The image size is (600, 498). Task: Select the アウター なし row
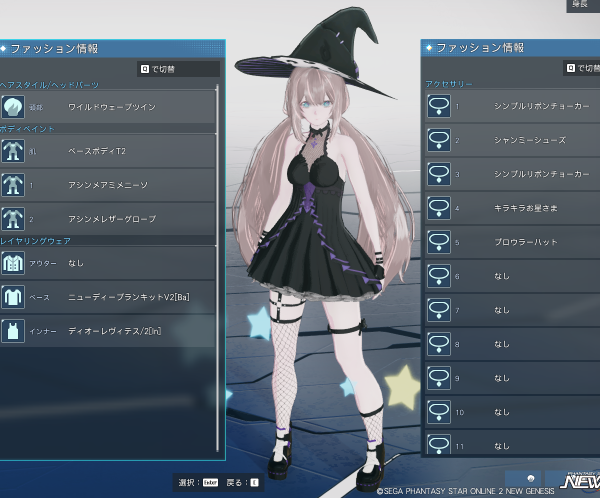pyautogui.click(x=108, y=263)
